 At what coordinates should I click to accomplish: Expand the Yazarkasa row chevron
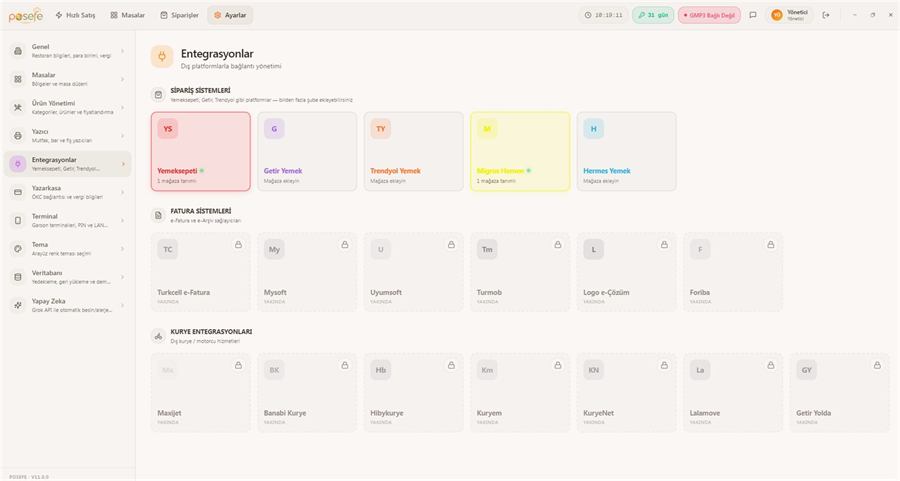click(x=122, y=192)
